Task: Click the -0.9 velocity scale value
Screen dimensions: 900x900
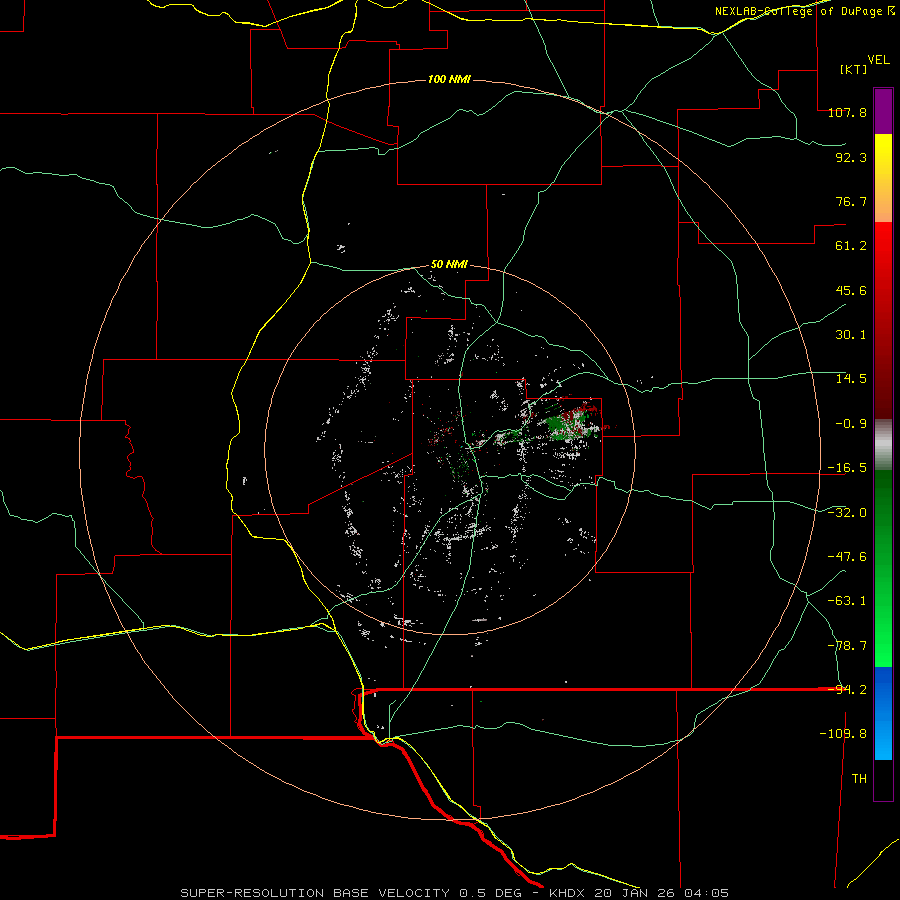Action: [x=847, y=424]
